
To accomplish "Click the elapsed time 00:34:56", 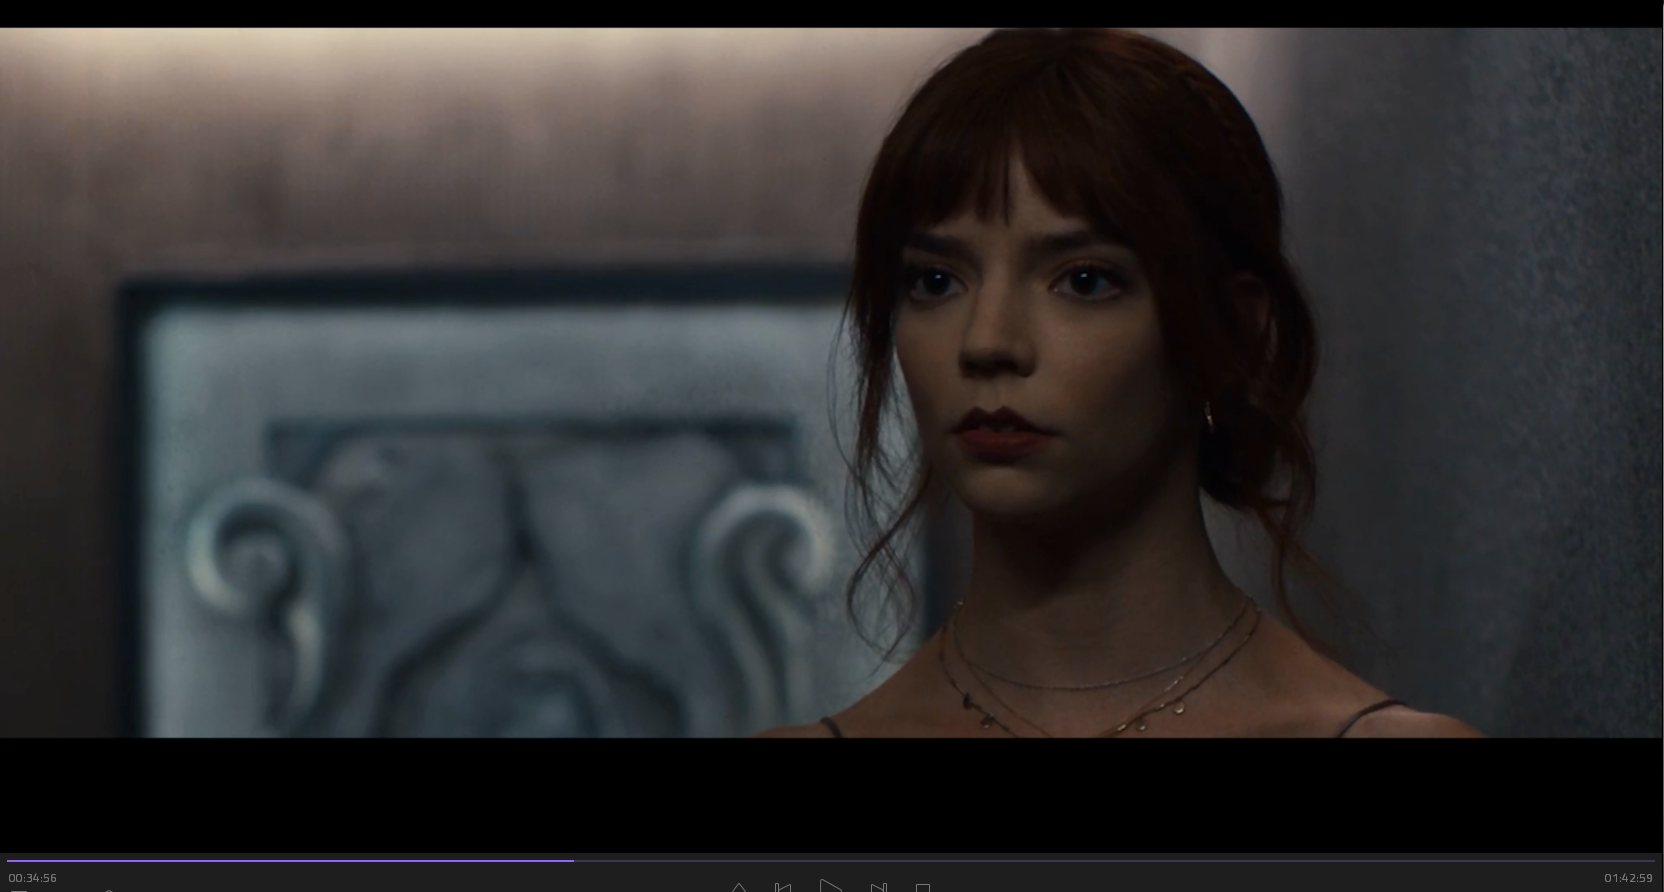I will coord(33,878).
